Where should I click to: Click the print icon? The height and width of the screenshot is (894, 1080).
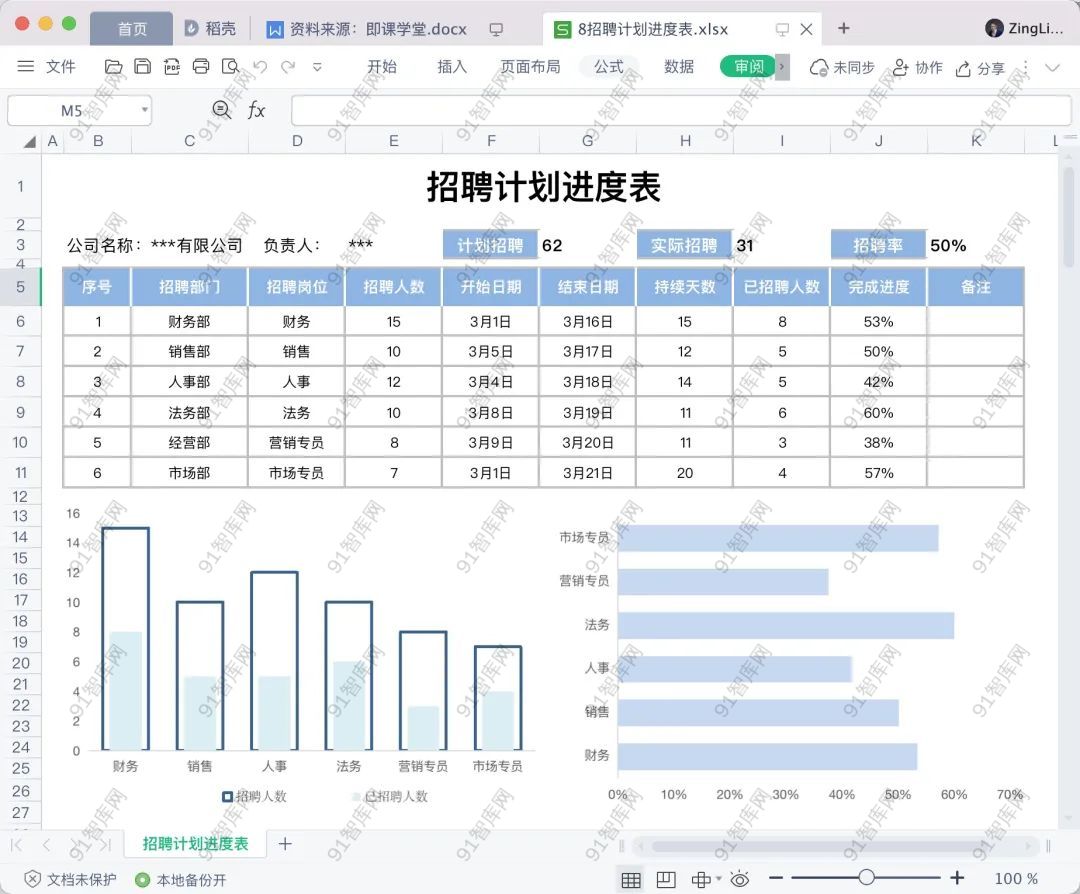coord(201,67)
